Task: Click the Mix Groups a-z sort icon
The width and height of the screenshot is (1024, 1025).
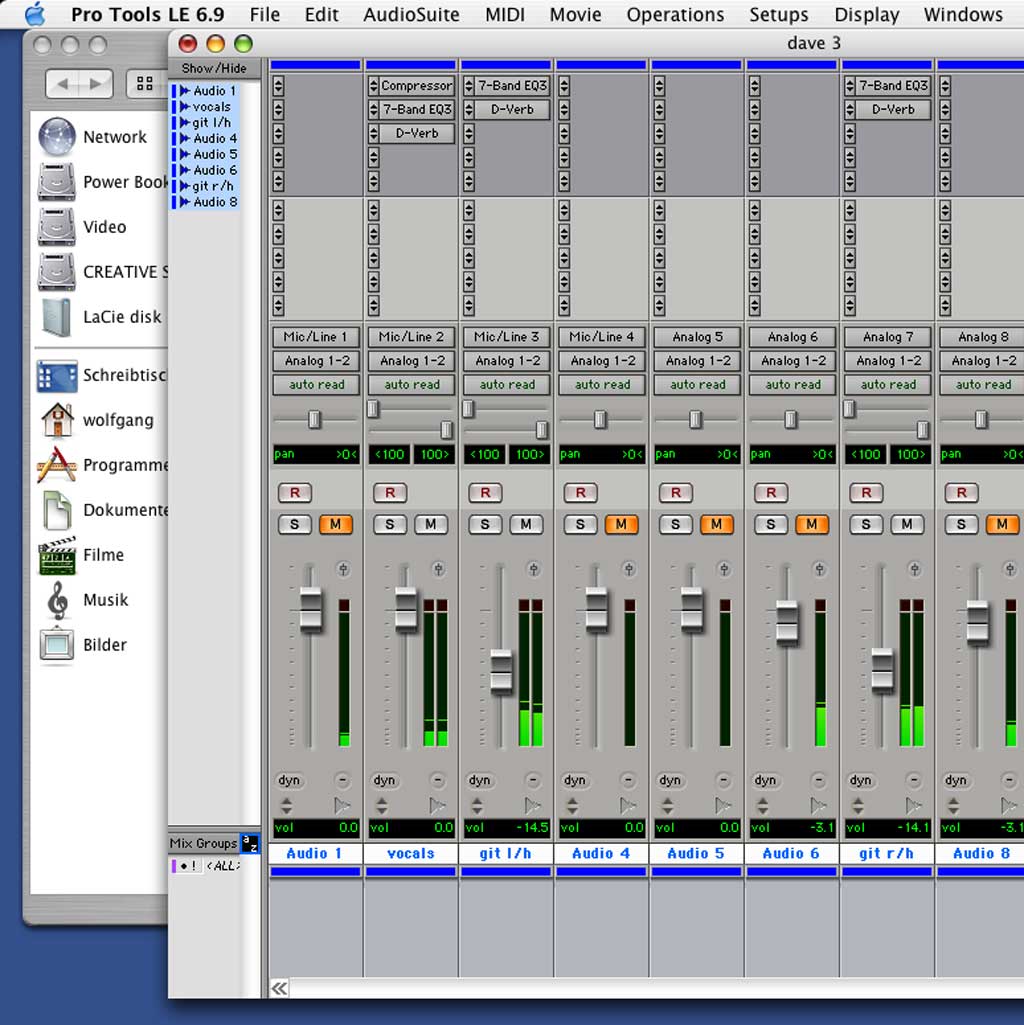Action: [250, 843]
